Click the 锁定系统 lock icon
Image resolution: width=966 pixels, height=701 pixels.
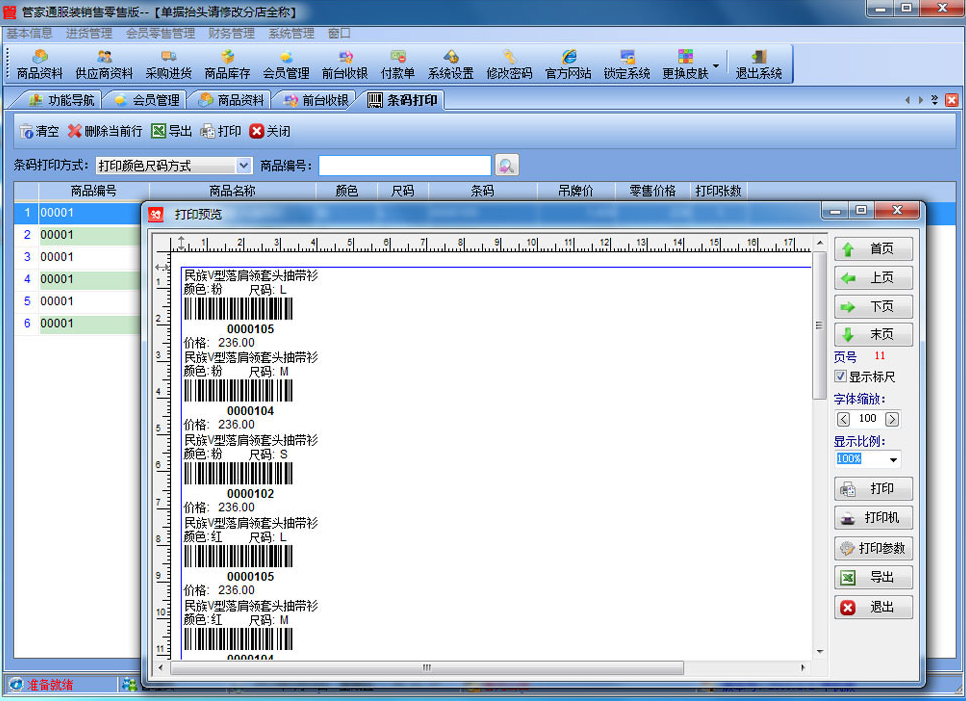click(627, 64)
